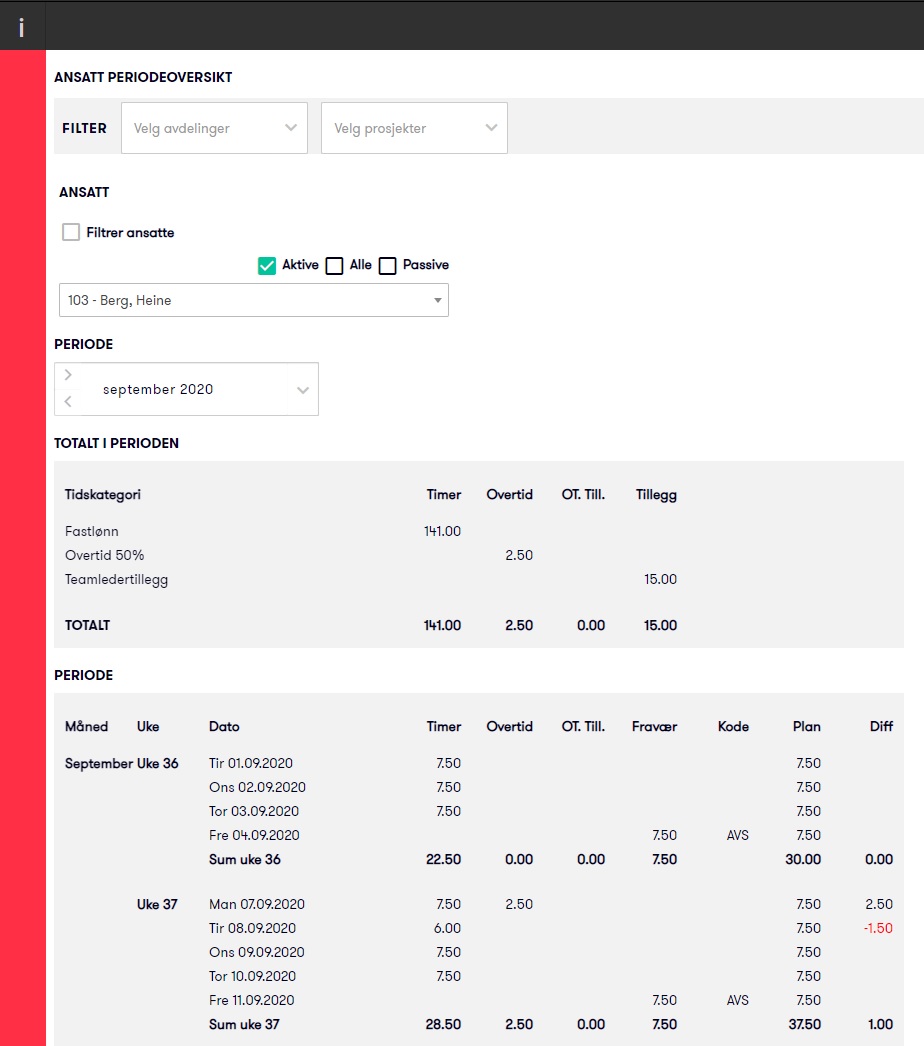
Task: Click the AVS code for 04.09.2020
Action: click(x=738, y=835)
